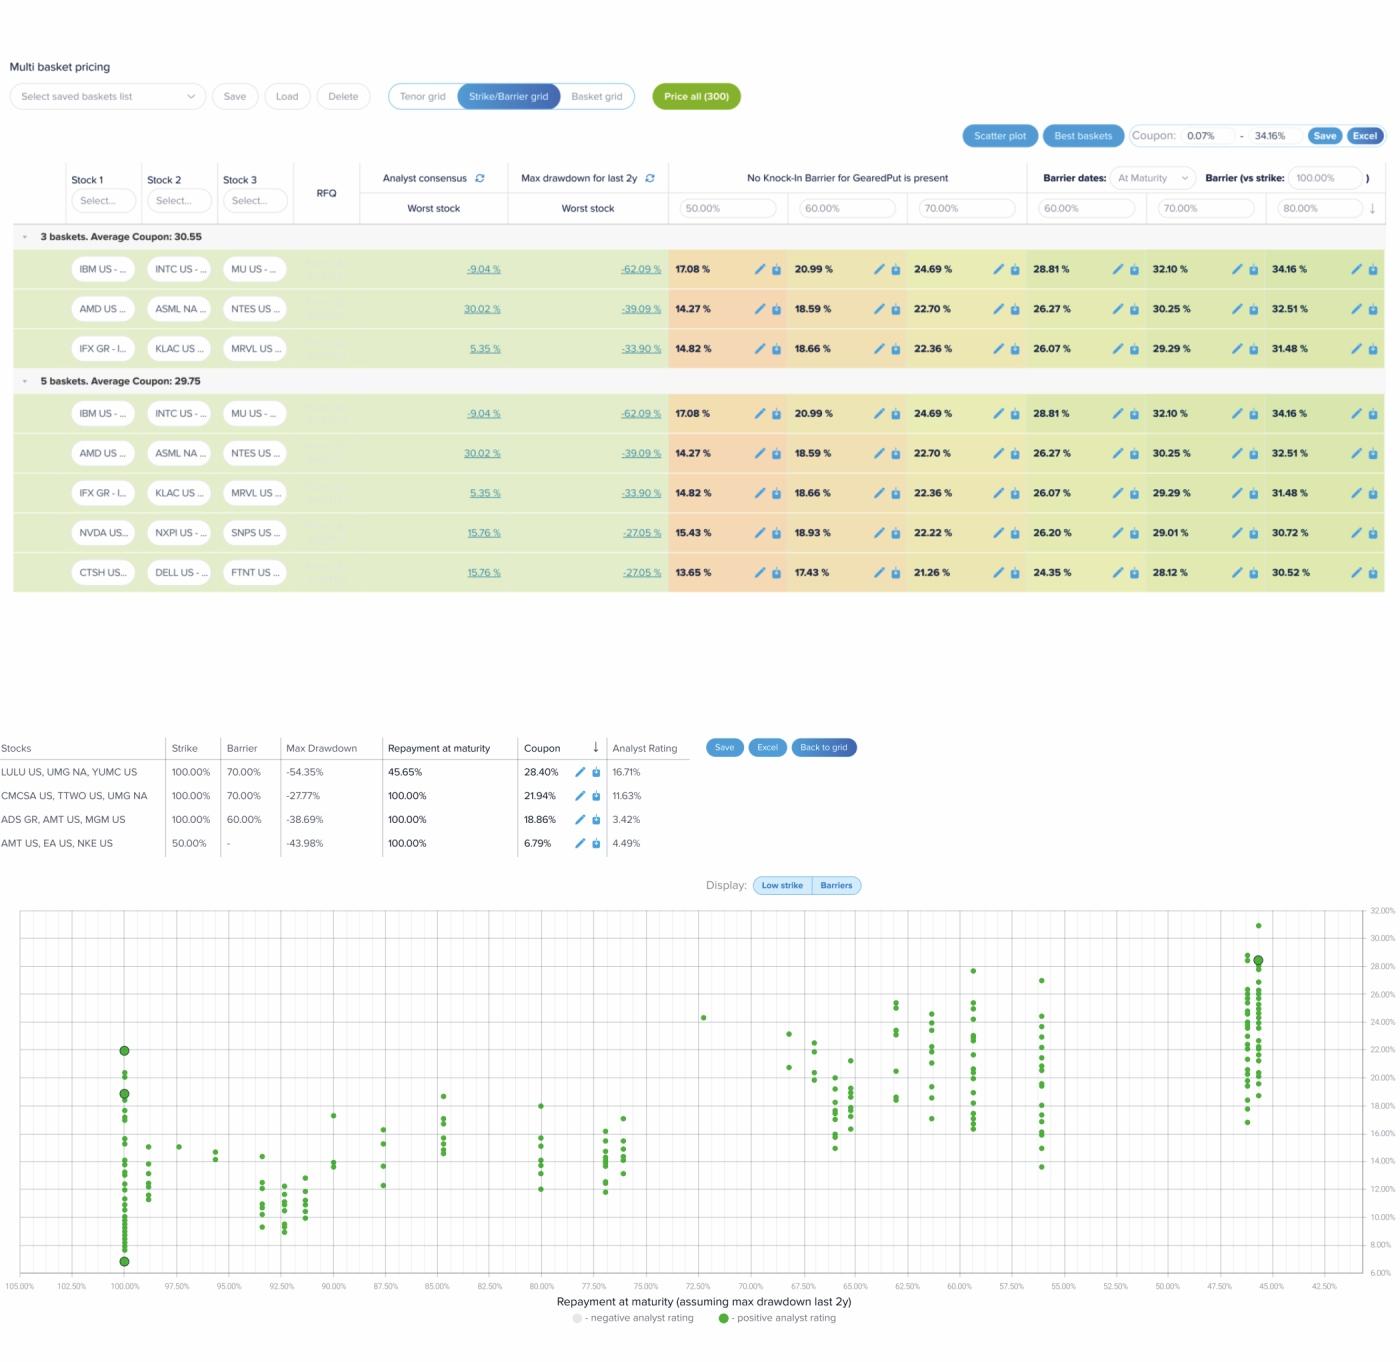Image resolution: width=1400 pixels, height=1362 pixels.
Task: Click lock icon beside the 6.79% coupon
Action: [x=596, y=844]
